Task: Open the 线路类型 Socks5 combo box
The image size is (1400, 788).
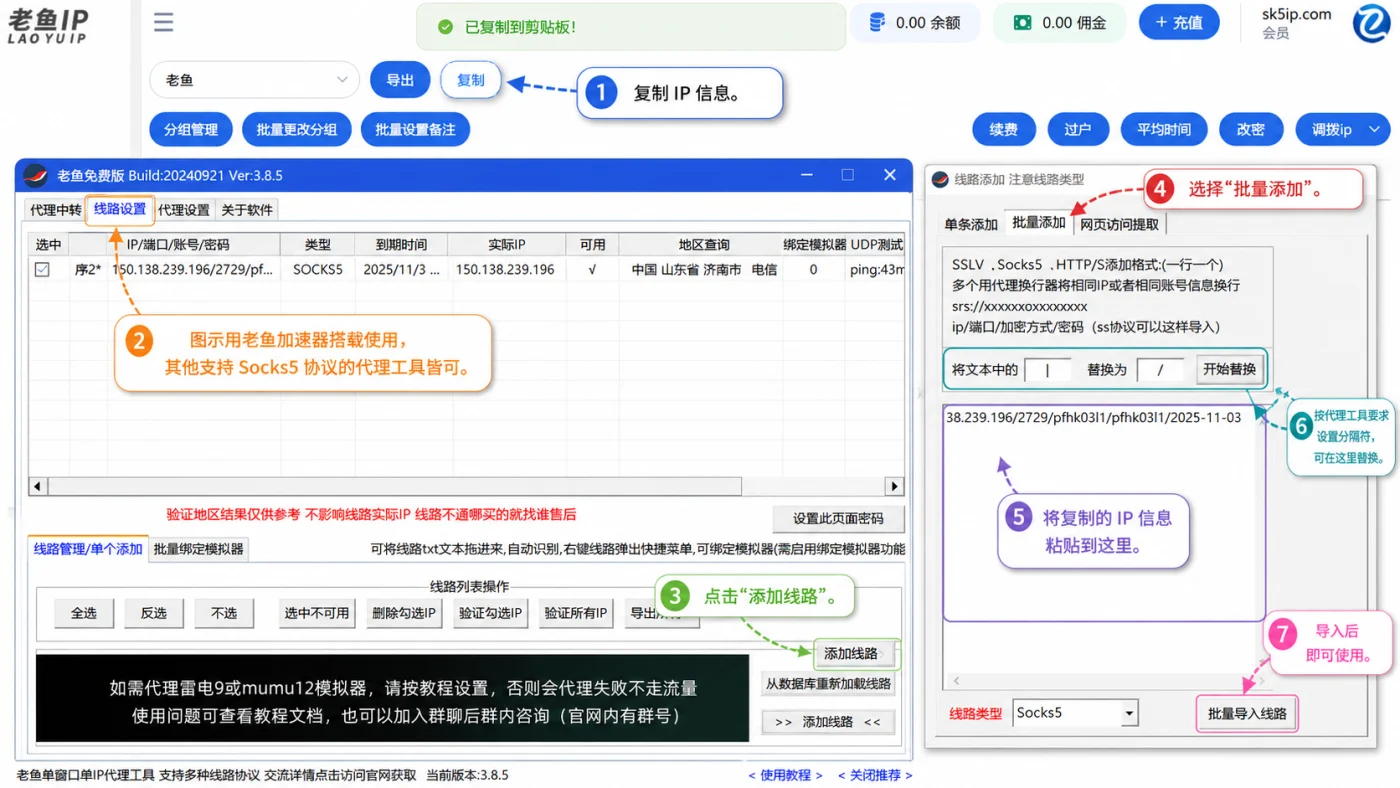Action: click(x=1075, y=713)
